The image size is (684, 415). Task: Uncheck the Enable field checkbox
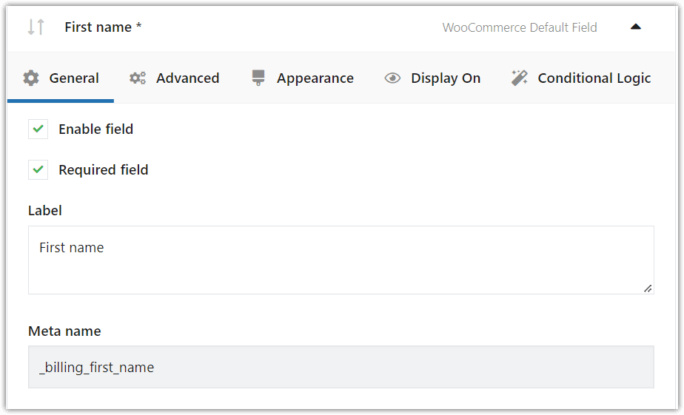click(x=38, y=129)
